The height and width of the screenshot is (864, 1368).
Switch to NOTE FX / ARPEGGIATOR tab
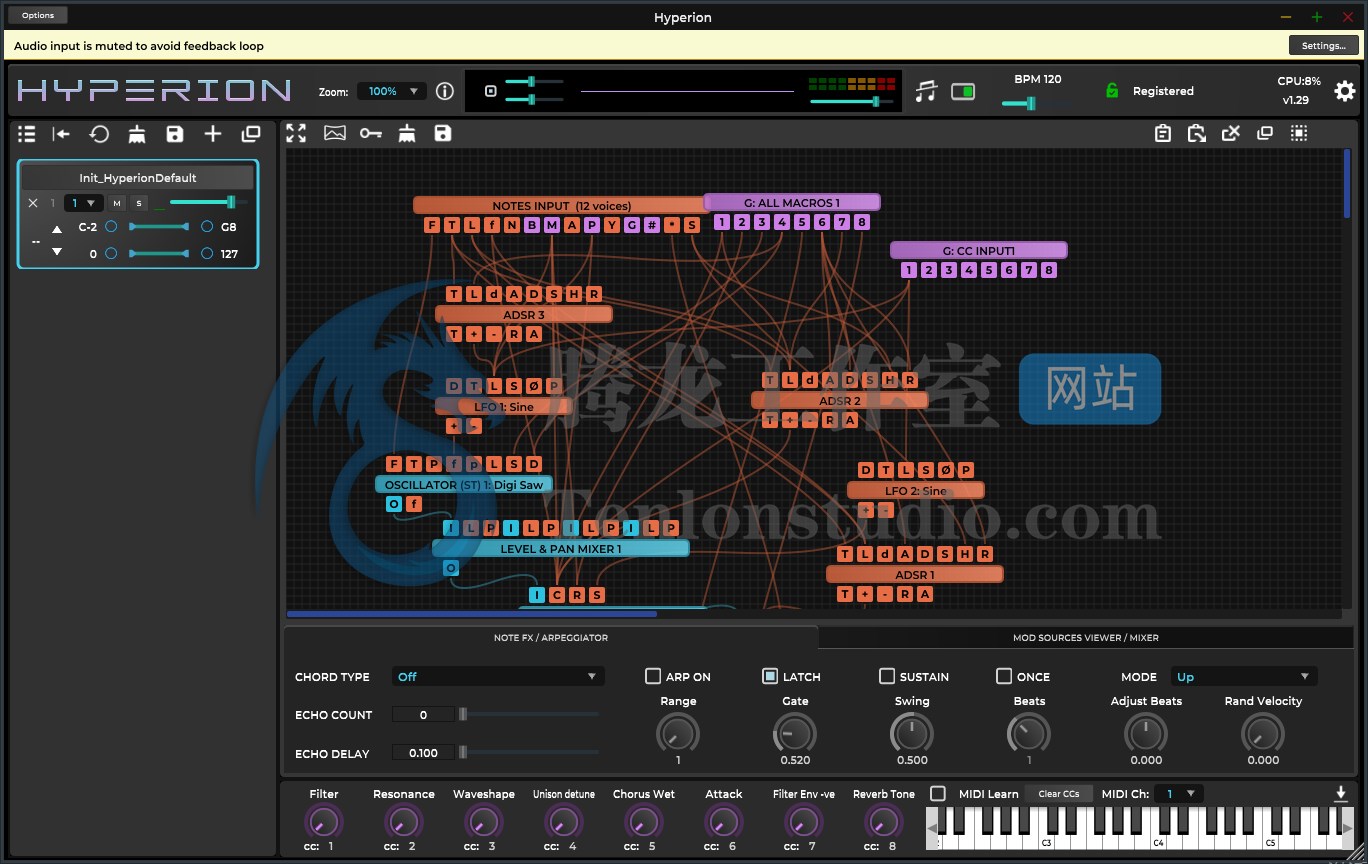pos(551,637)
